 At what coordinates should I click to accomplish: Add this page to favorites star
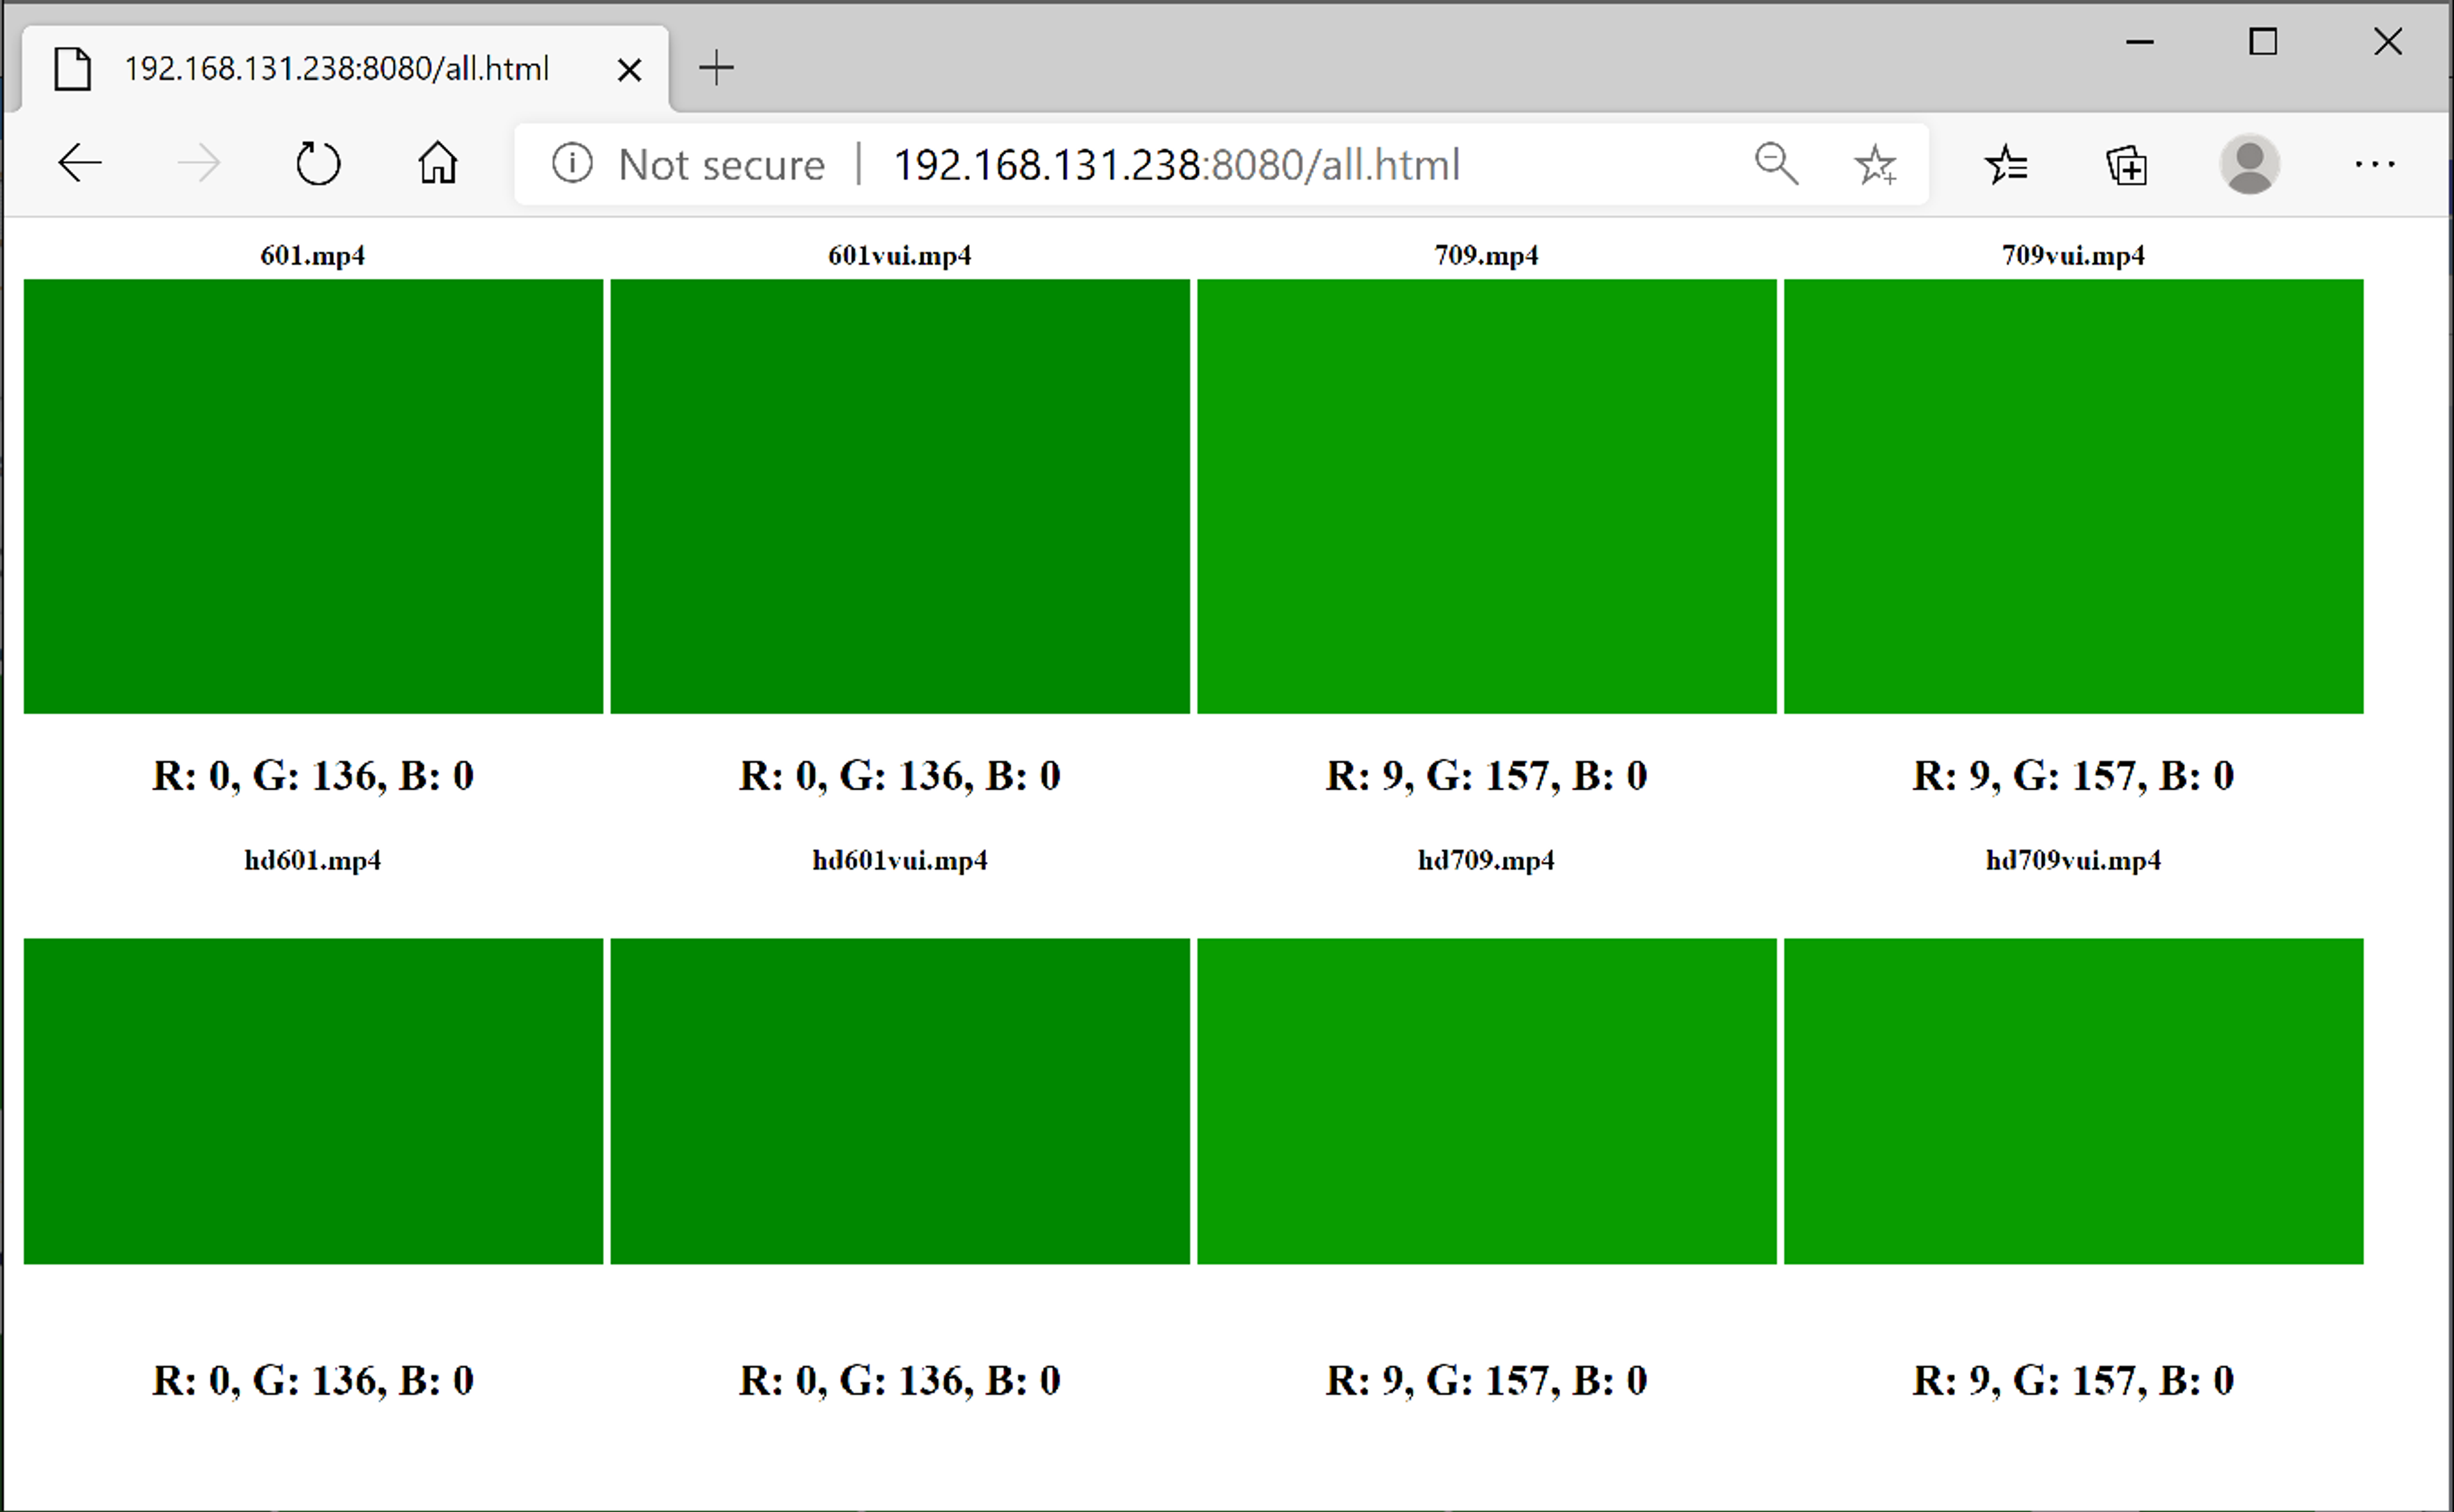(1875, 165)
